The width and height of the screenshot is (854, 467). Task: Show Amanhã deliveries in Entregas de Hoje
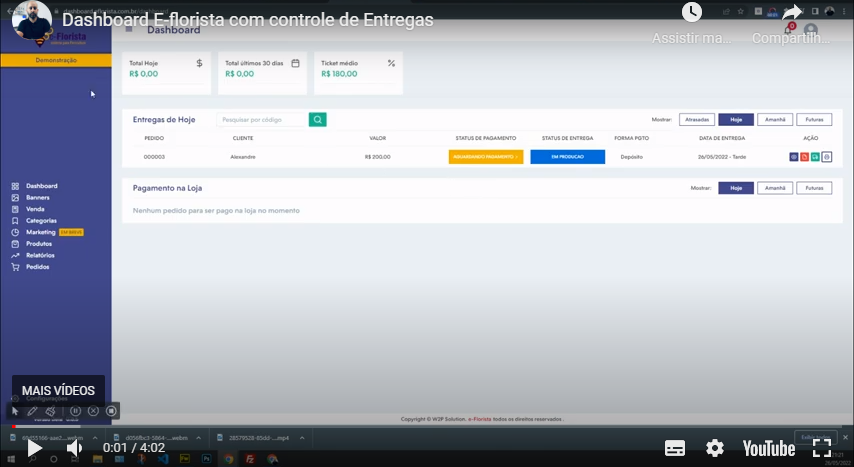pos(775,119)
